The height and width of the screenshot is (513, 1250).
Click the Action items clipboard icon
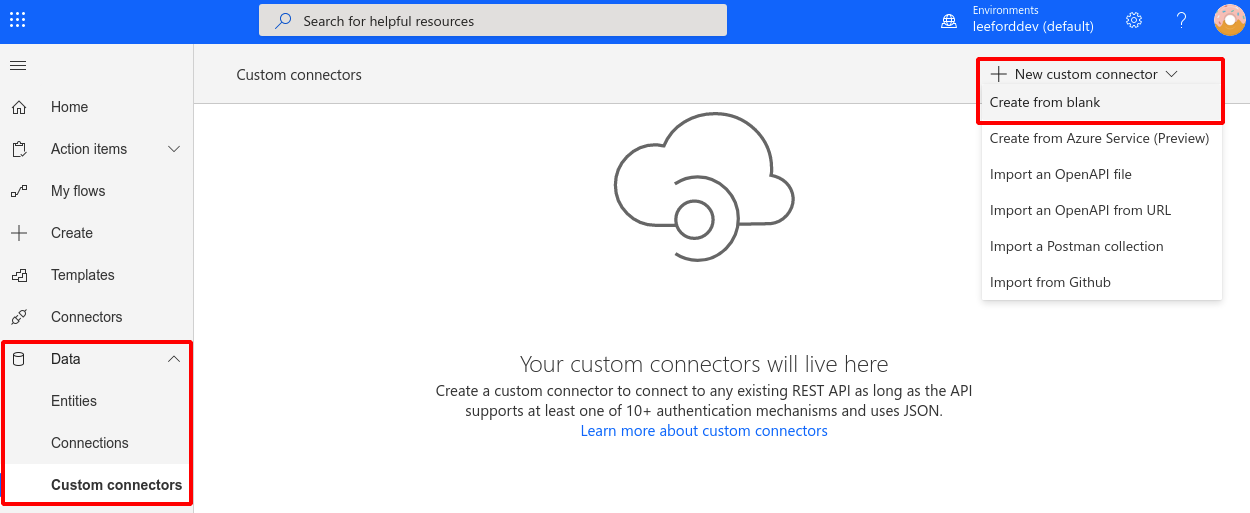19,149
